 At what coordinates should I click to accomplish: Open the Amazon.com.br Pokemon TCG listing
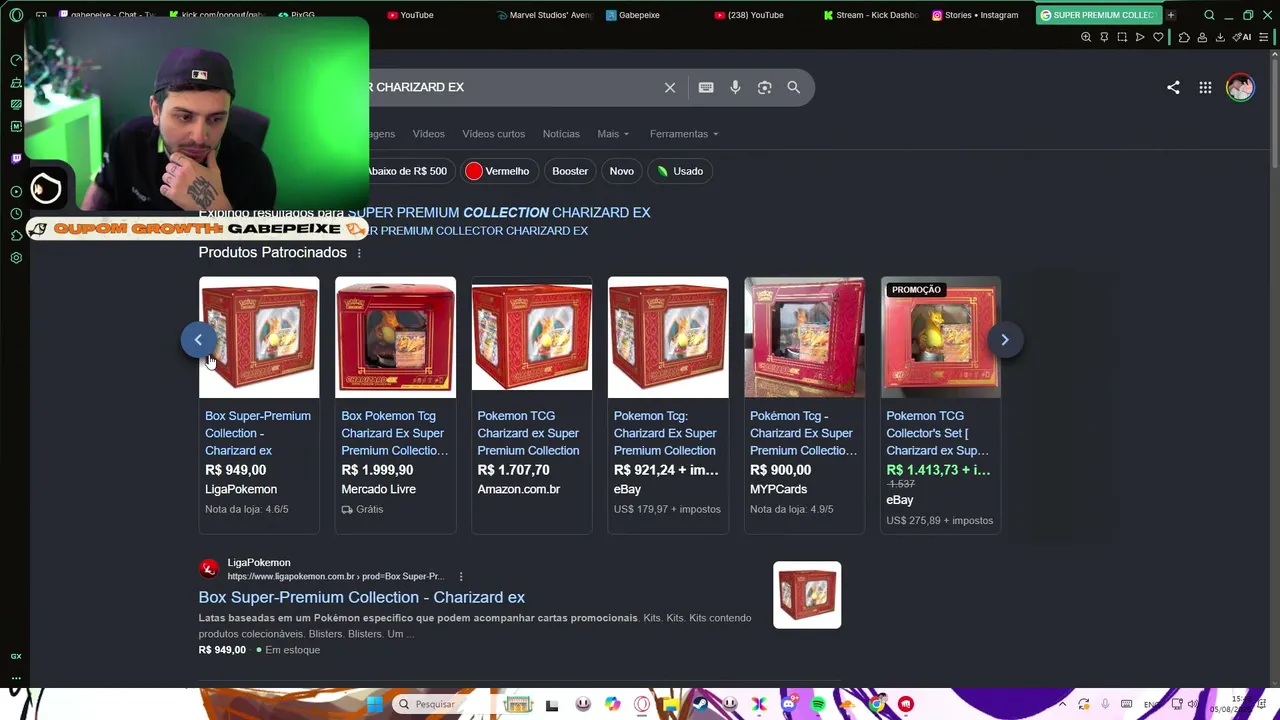pos(531,405)
